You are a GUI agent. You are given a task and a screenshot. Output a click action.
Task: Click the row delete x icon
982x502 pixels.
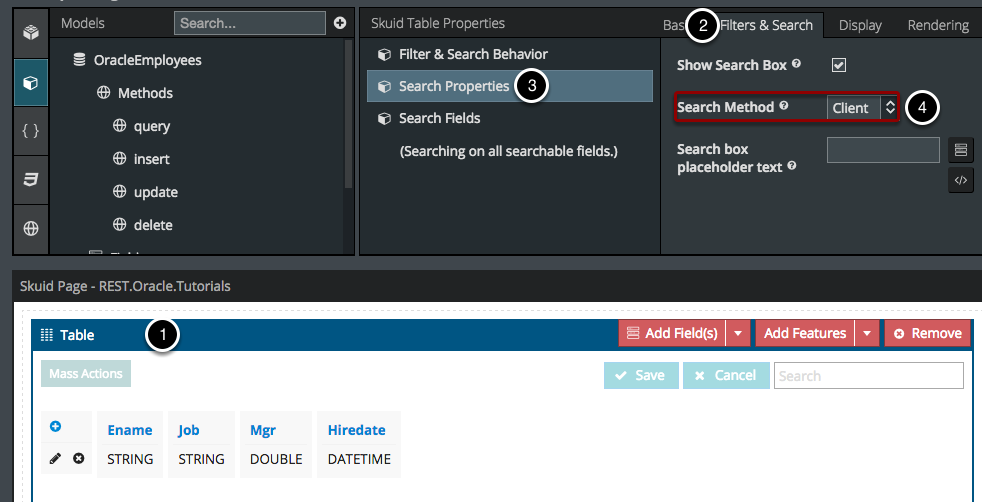coord(78,459)
